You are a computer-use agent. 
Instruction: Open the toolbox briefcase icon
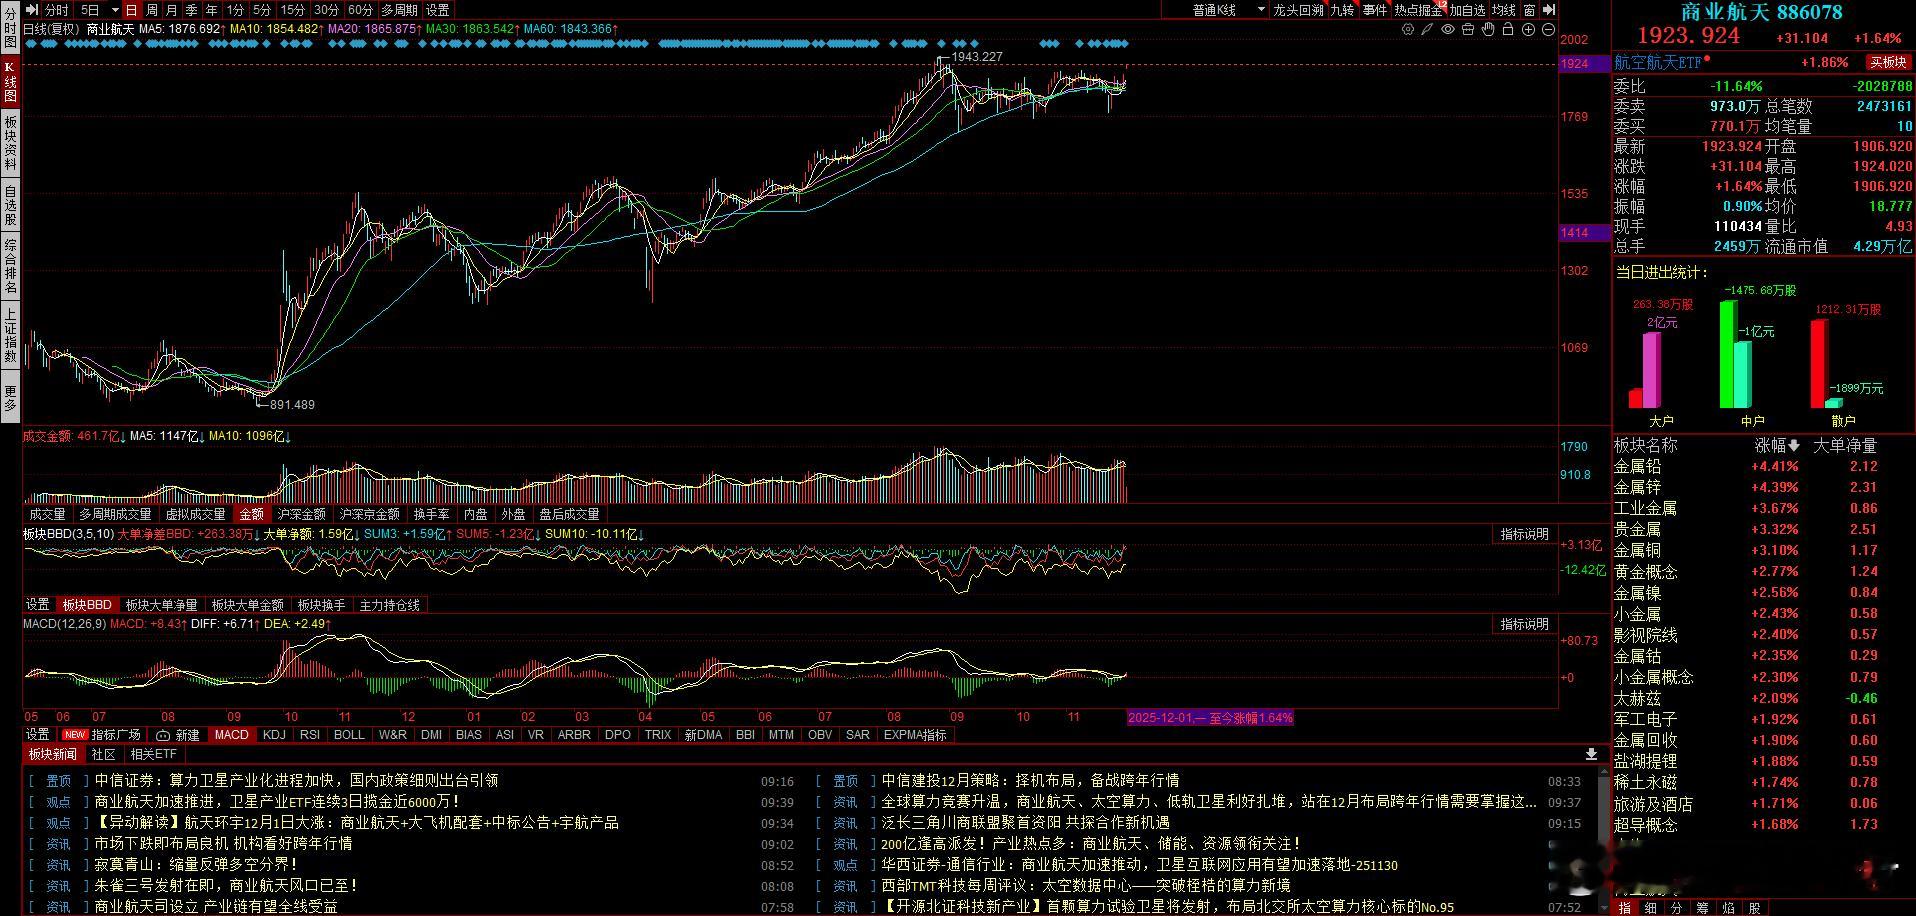pos(1468,29)
